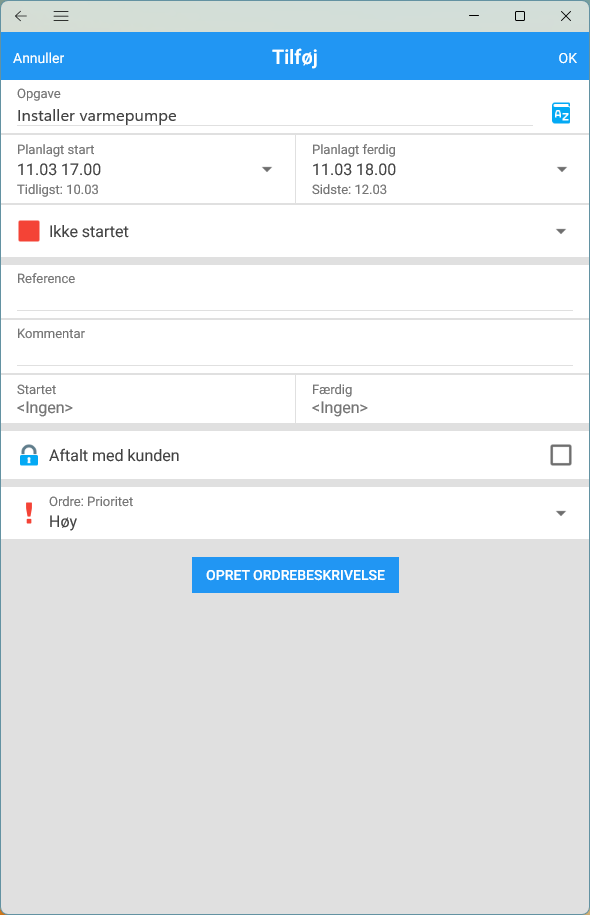Select the 11.03 18.00 finish value

[354, 170]
